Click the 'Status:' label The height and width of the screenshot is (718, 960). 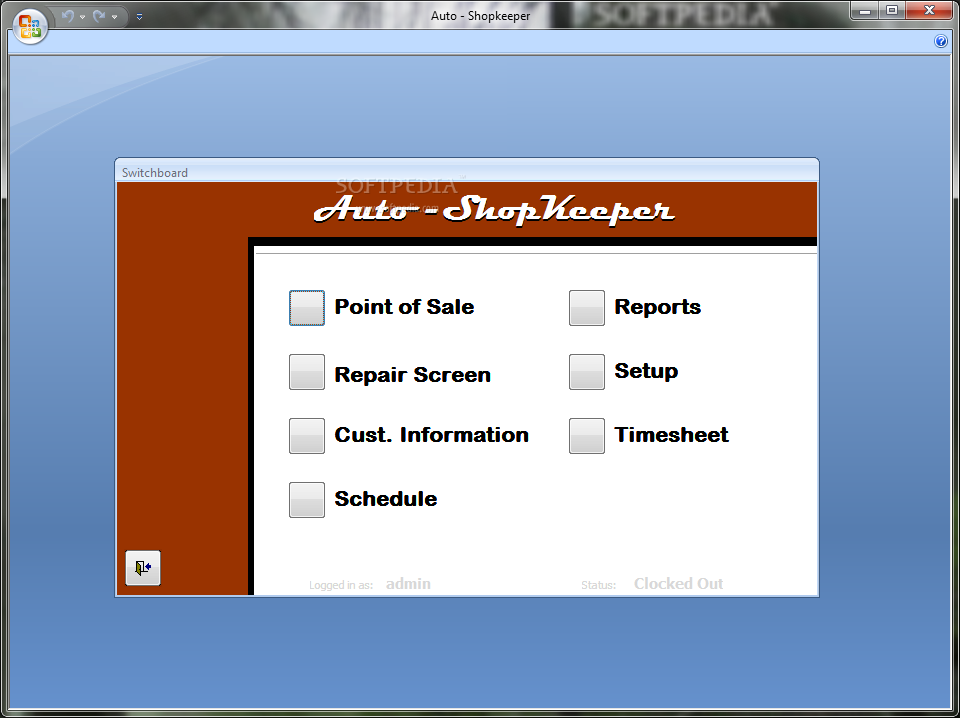point(598,585)
